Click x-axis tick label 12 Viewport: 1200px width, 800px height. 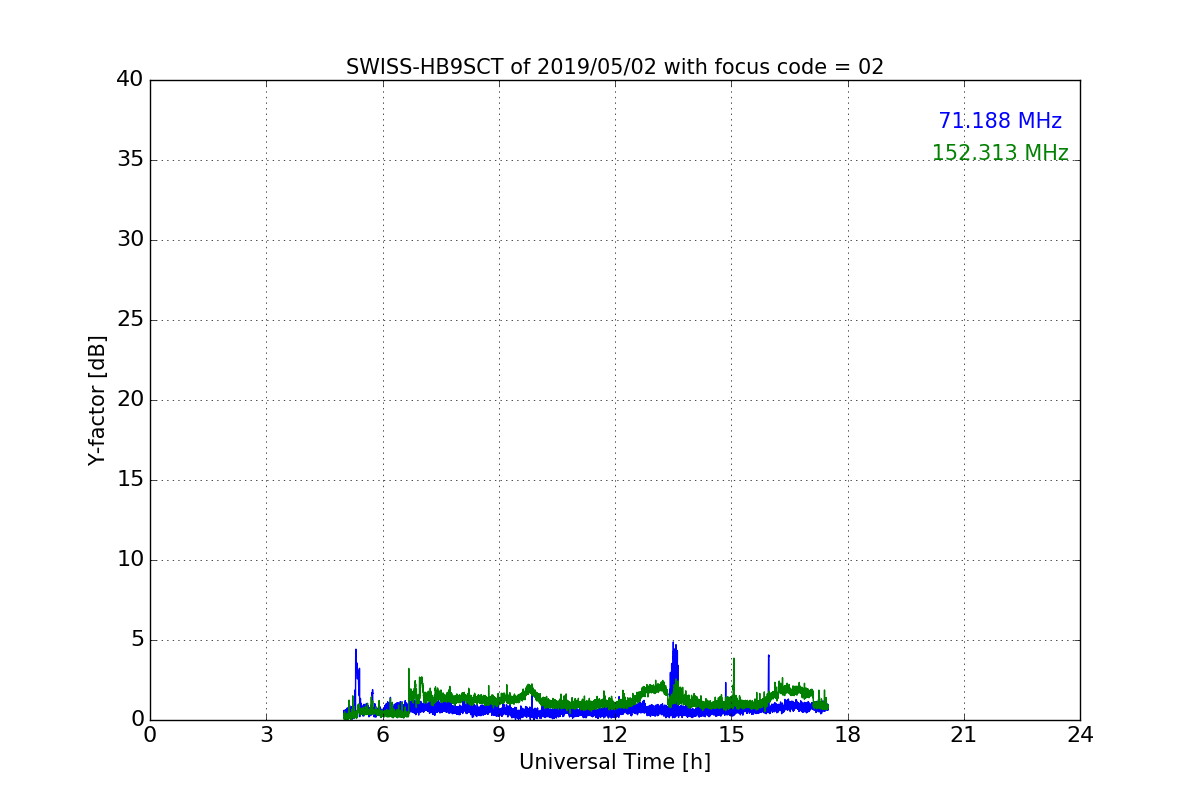coord(615,735)
